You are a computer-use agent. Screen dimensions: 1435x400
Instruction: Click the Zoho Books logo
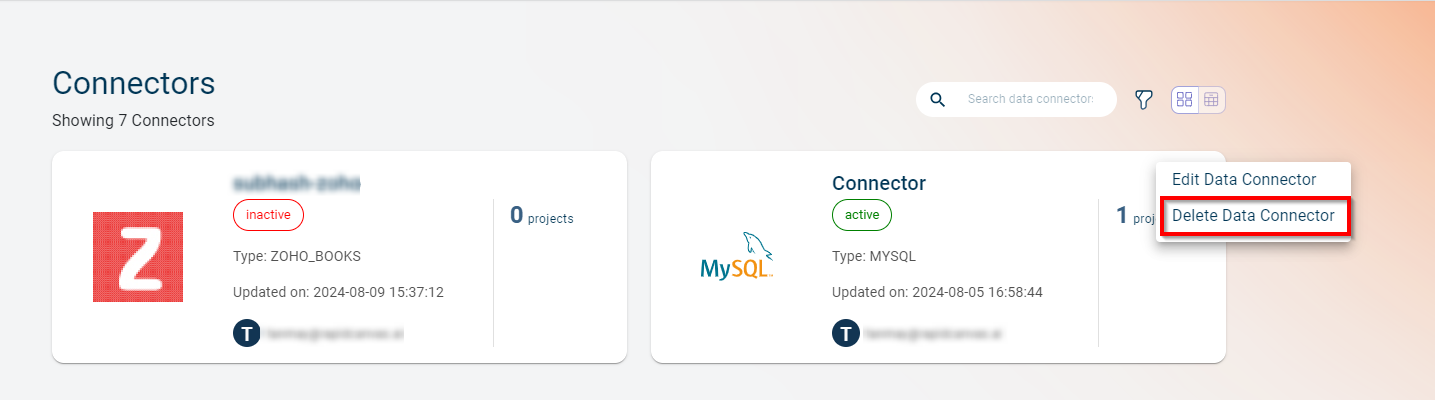point(138,257)
